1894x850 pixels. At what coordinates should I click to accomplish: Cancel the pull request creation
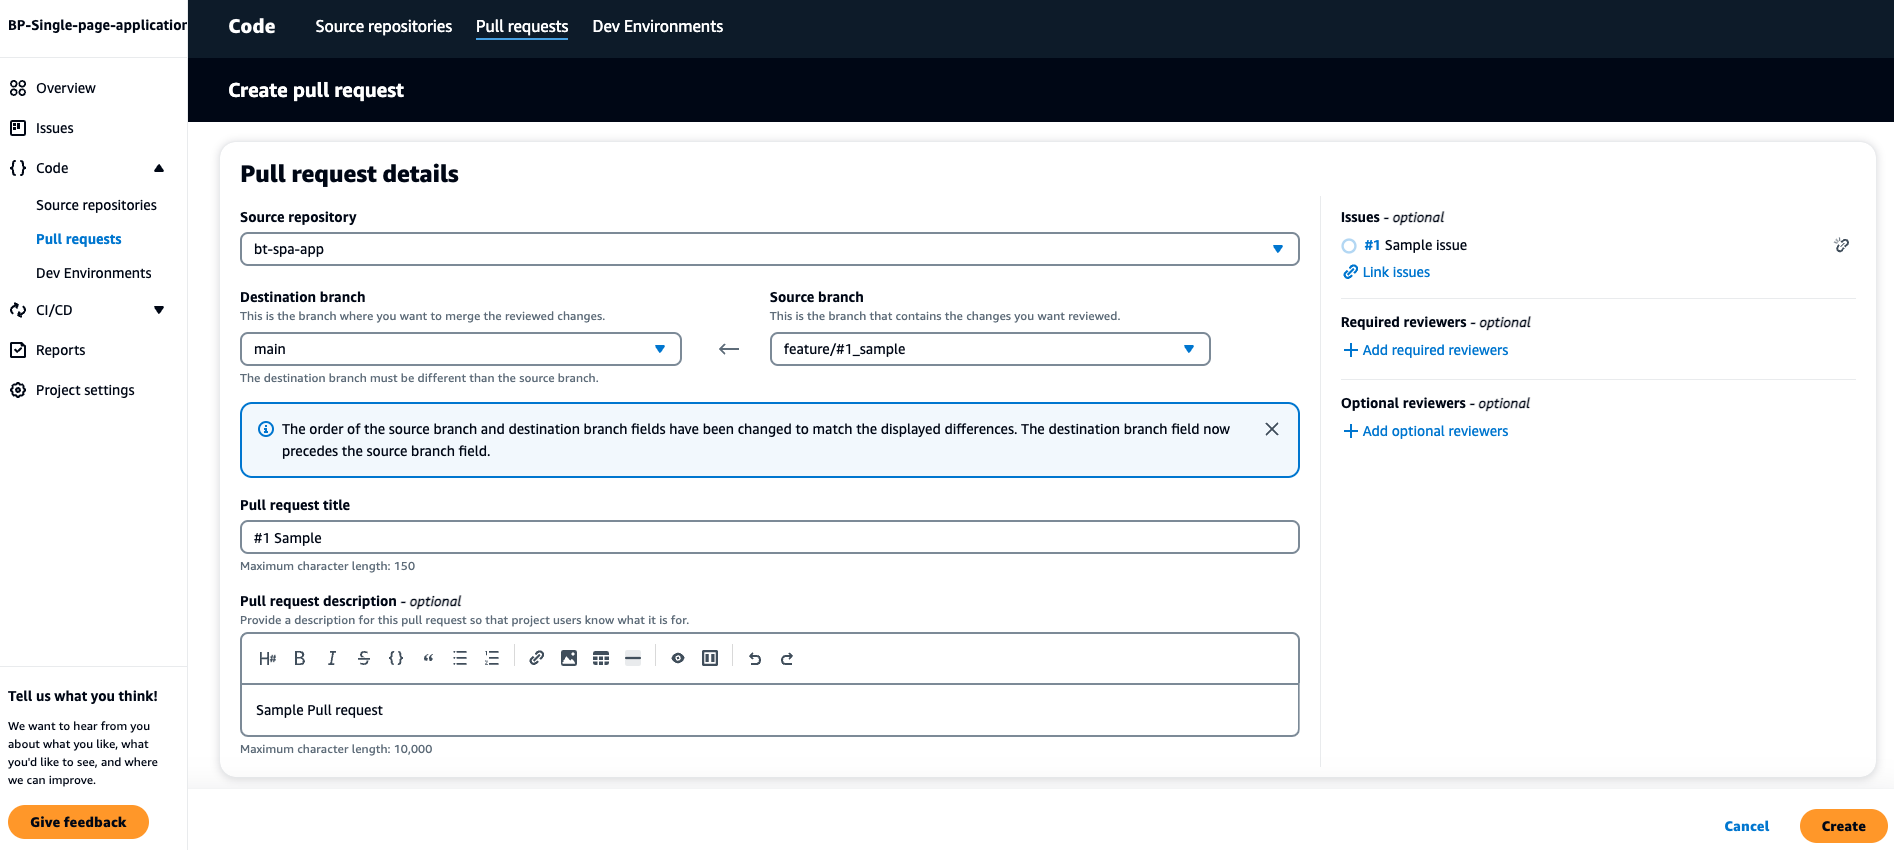[1746, 826]
